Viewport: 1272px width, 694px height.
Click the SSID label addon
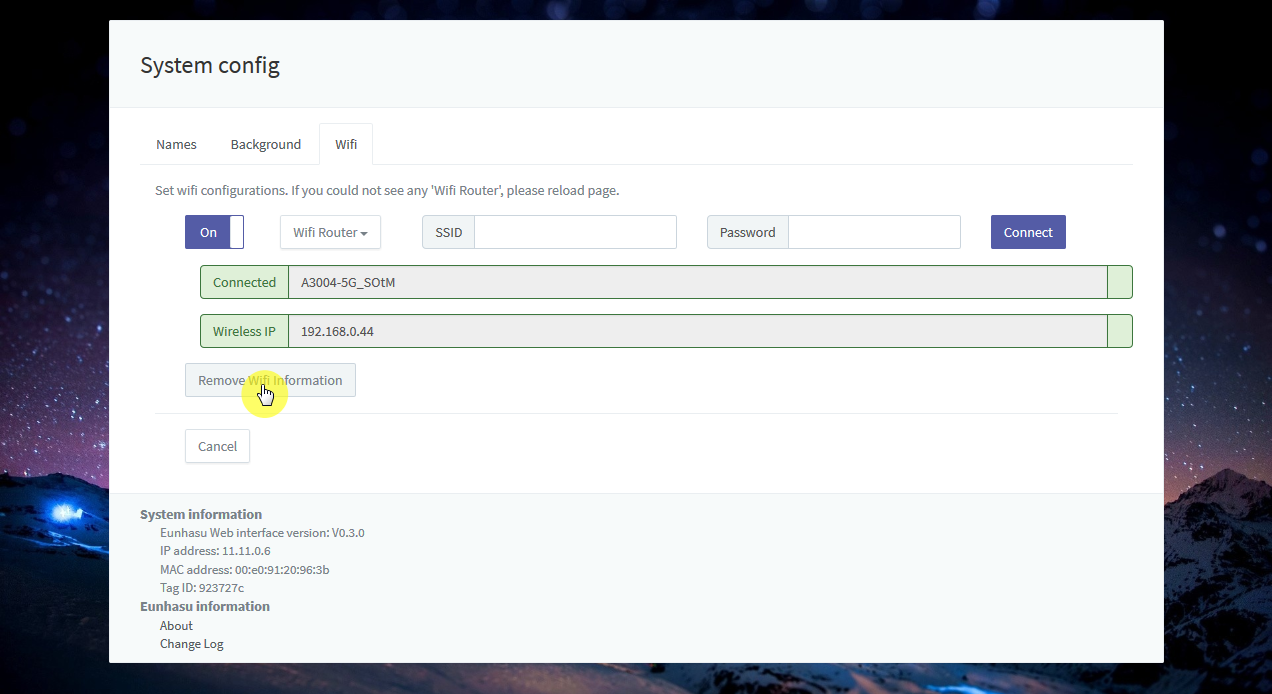tap(448, 232)
